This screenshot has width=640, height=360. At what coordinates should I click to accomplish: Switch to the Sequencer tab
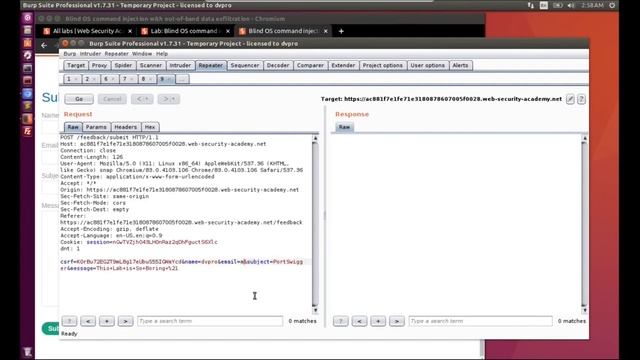pos(245,65)
